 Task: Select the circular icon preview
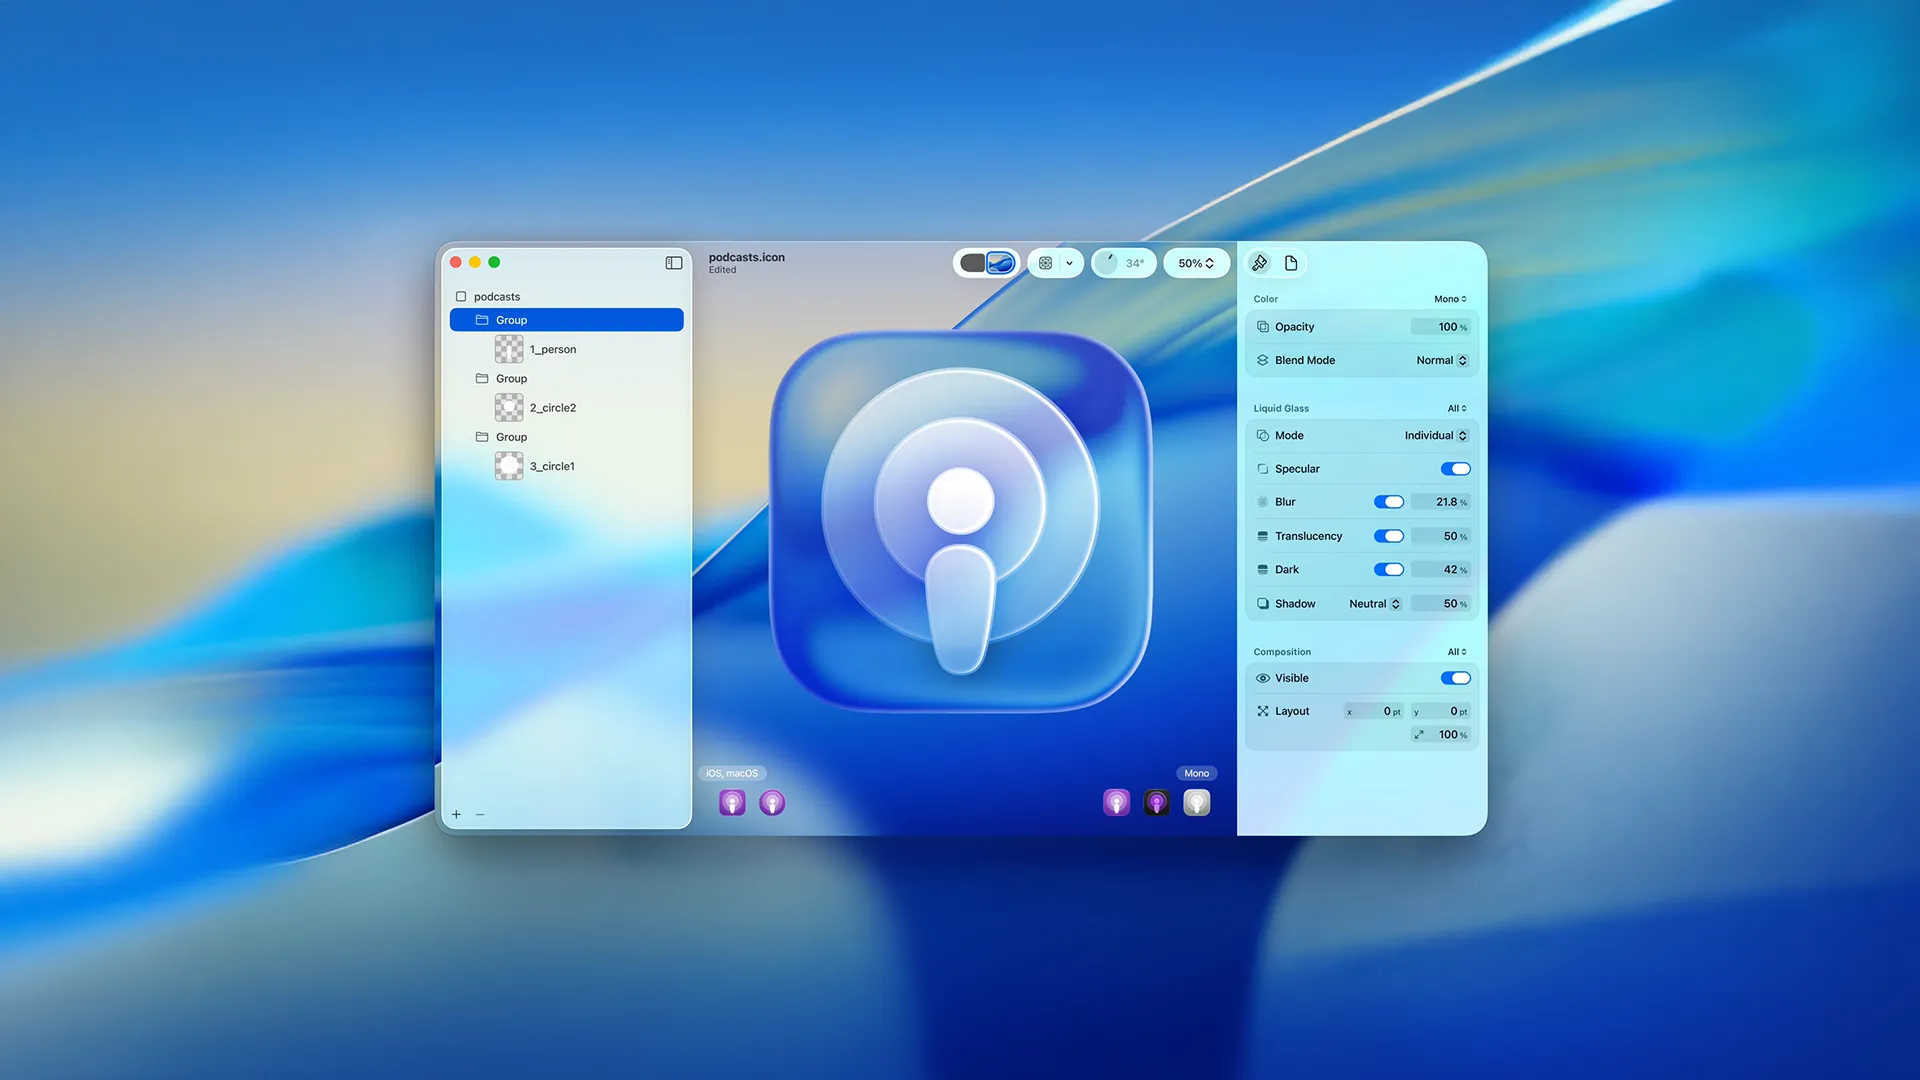(x=772, y=802)
